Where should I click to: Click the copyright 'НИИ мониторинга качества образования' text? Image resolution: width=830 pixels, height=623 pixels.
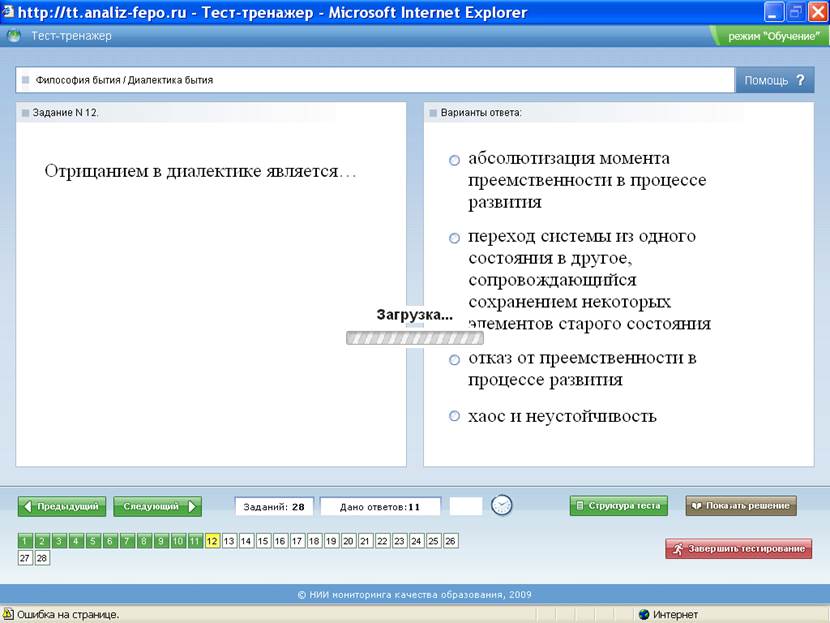[x=414, y=594]
